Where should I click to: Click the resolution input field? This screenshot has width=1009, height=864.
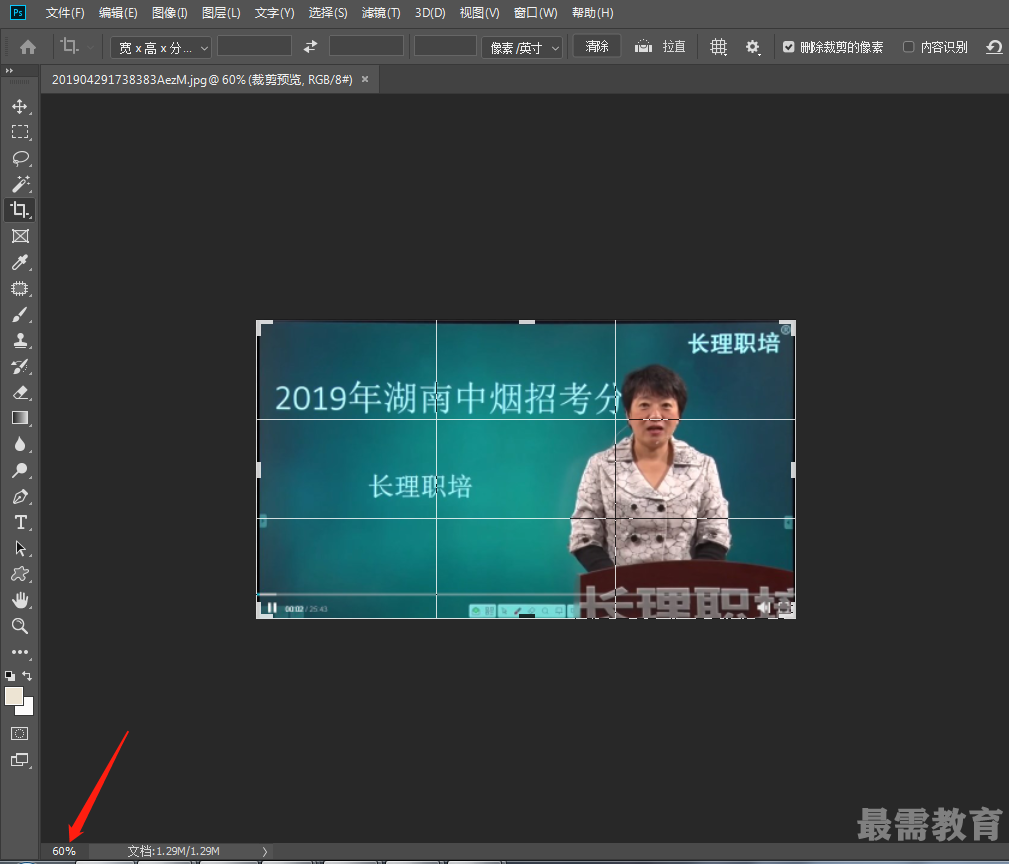point(445,47)
